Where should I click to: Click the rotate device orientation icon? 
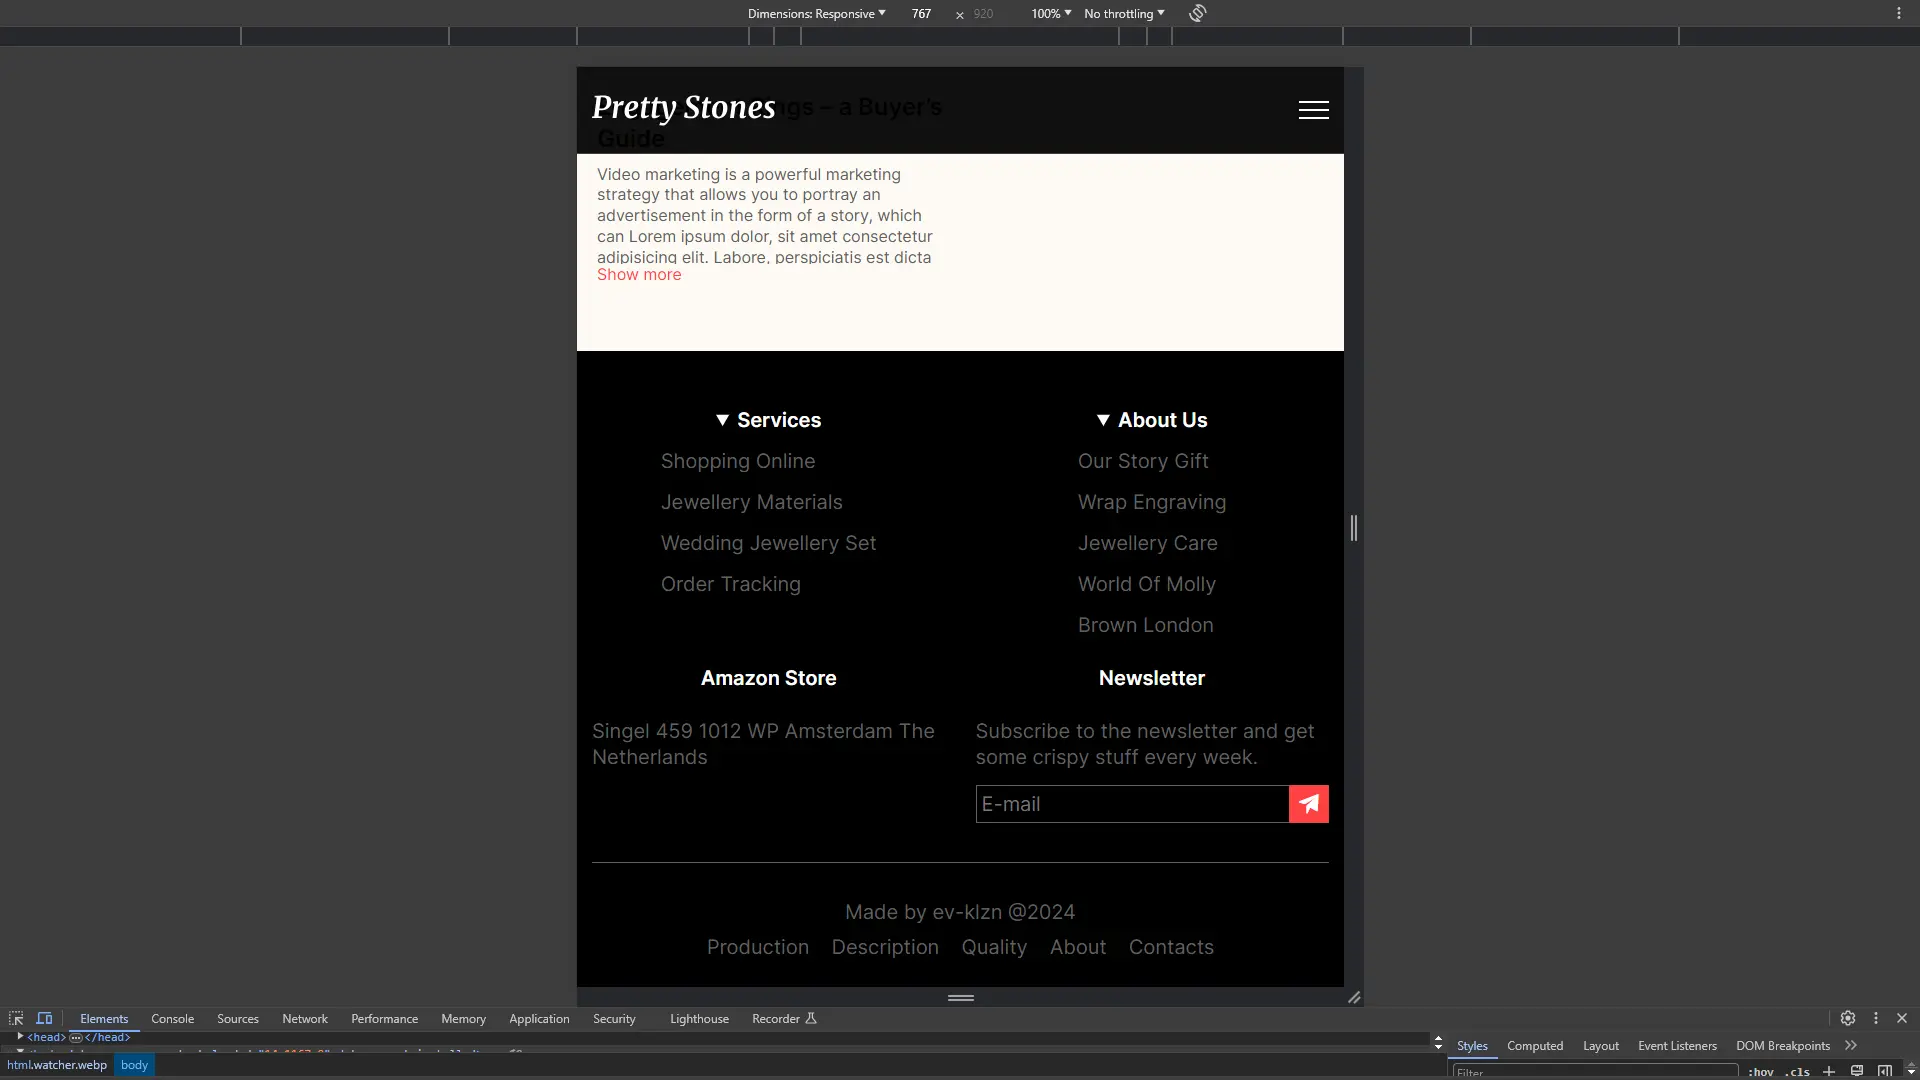[1197, 13]
